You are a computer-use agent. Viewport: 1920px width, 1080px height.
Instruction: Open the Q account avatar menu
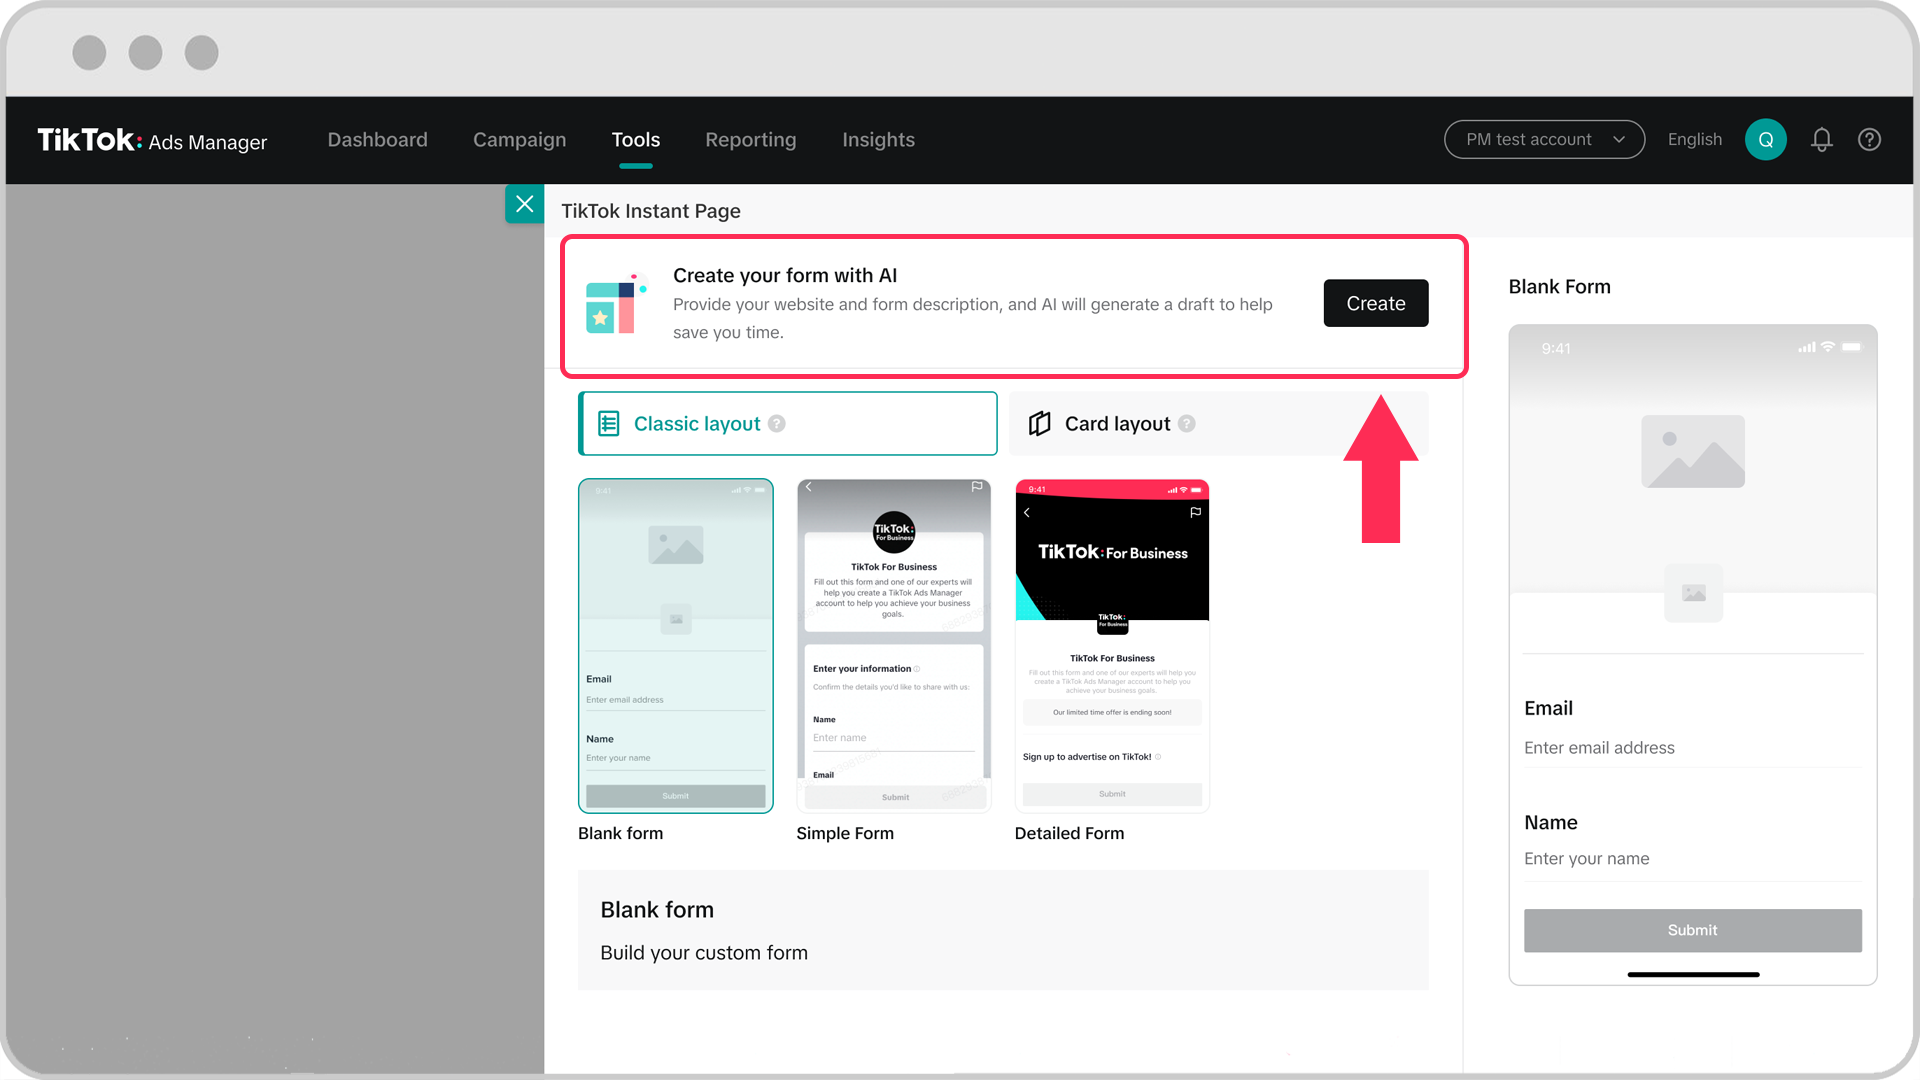(x=1766, y=140)
